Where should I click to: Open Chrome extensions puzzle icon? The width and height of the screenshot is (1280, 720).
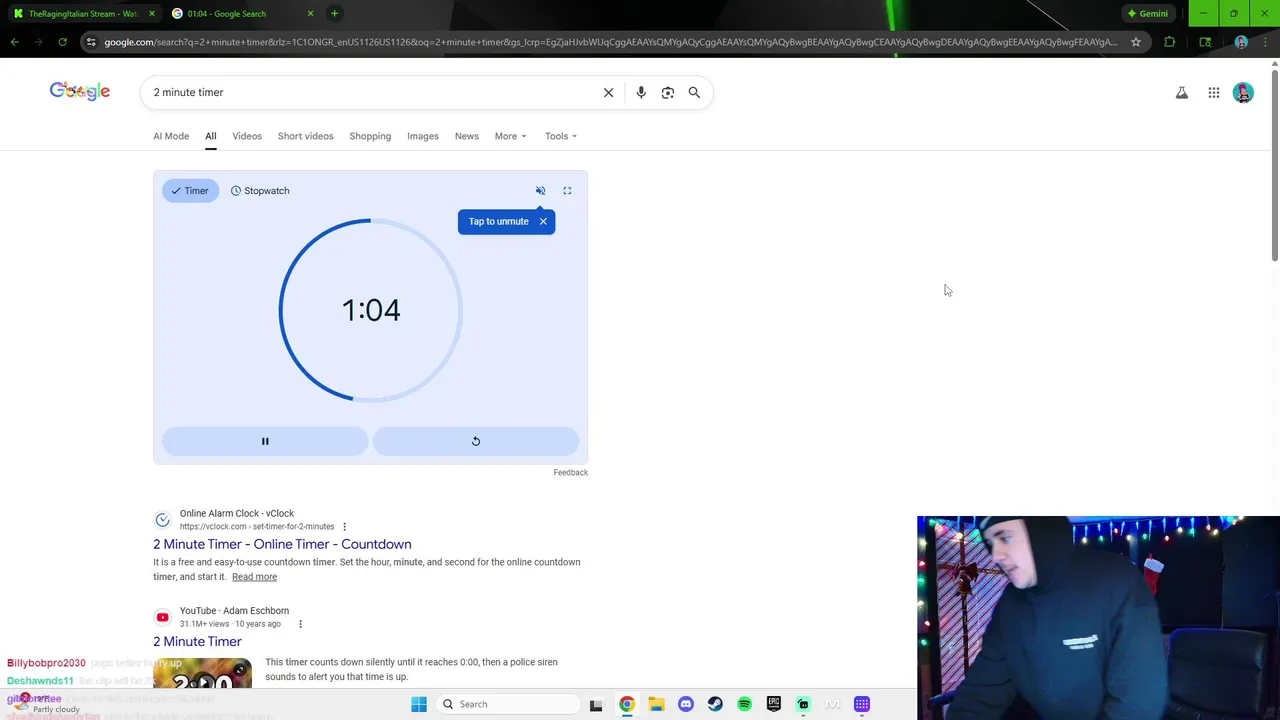point(1169,42)
